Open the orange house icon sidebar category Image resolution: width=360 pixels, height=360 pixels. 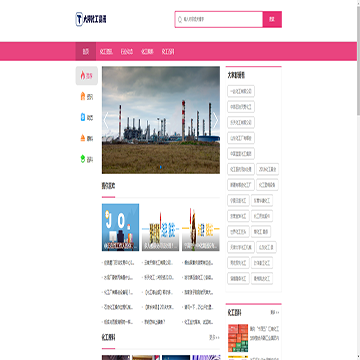(x=83, y=97)
